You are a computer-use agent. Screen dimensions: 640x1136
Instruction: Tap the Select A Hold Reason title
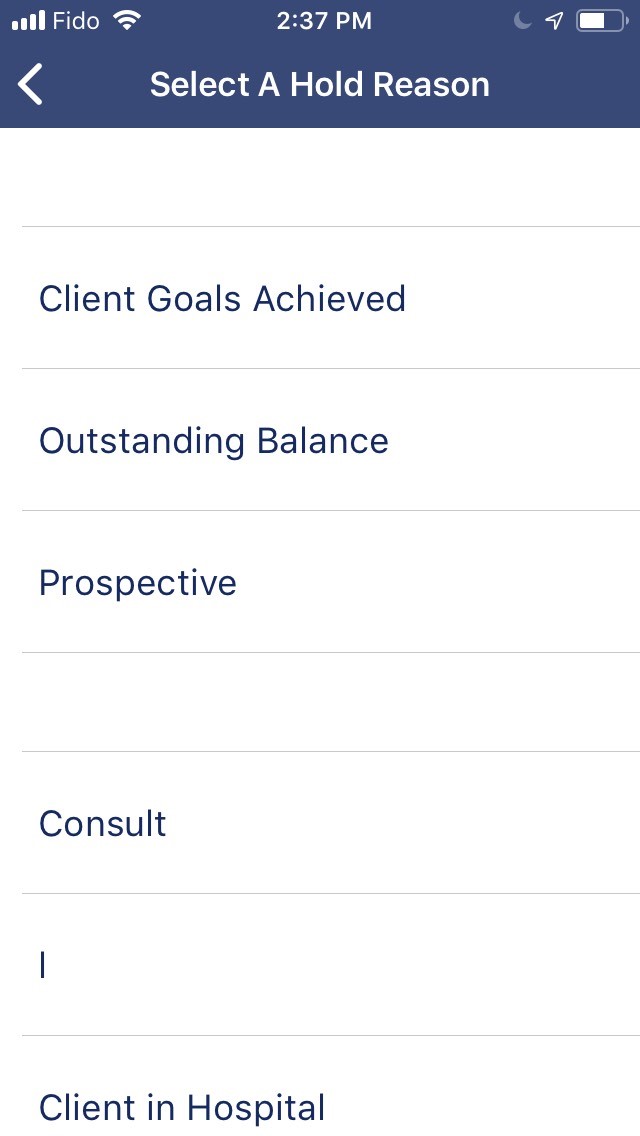click(320, 84)
